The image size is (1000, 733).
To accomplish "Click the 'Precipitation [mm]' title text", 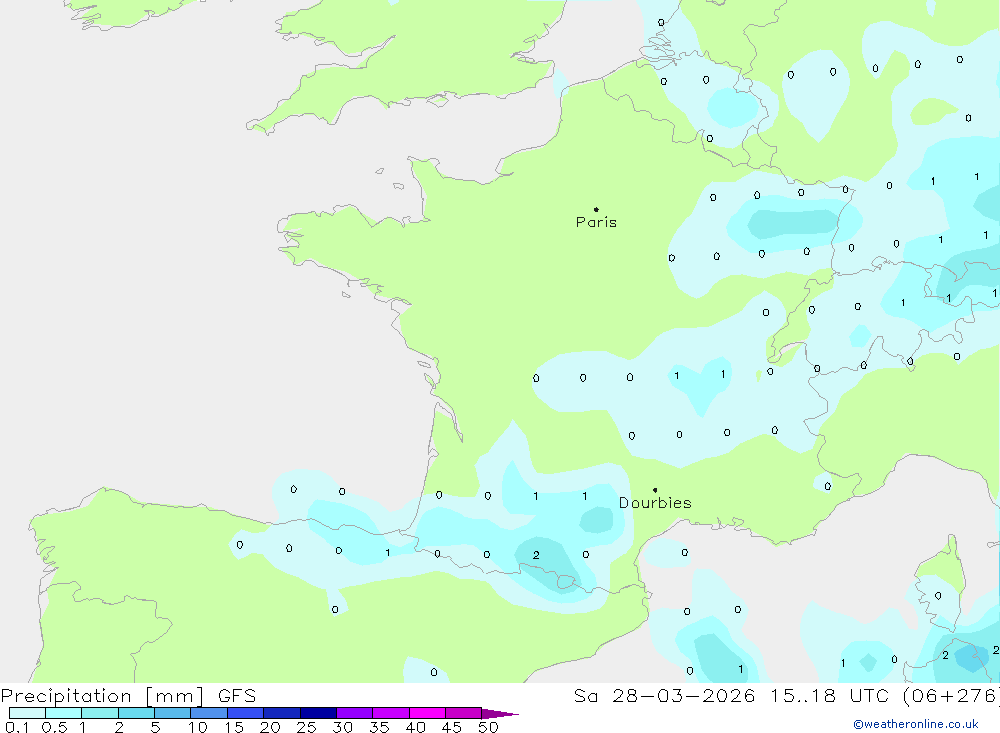I will (x=102, y=696).
